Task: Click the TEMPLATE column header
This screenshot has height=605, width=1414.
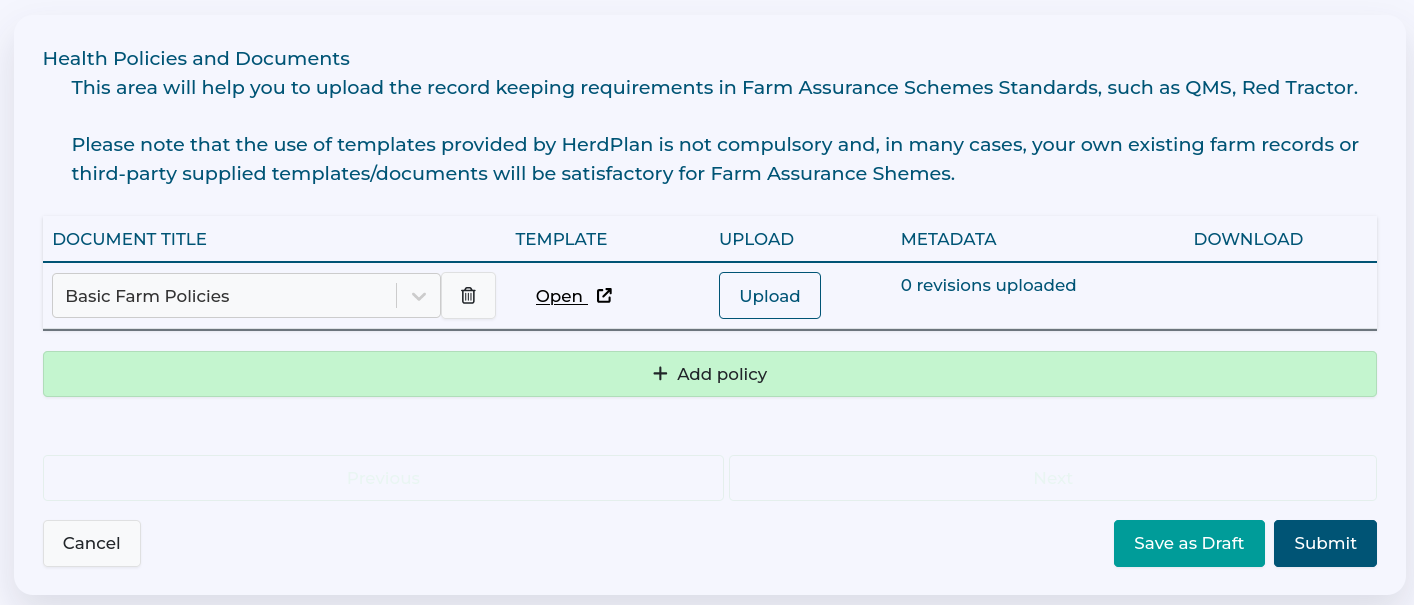Action: coord(561,239)
